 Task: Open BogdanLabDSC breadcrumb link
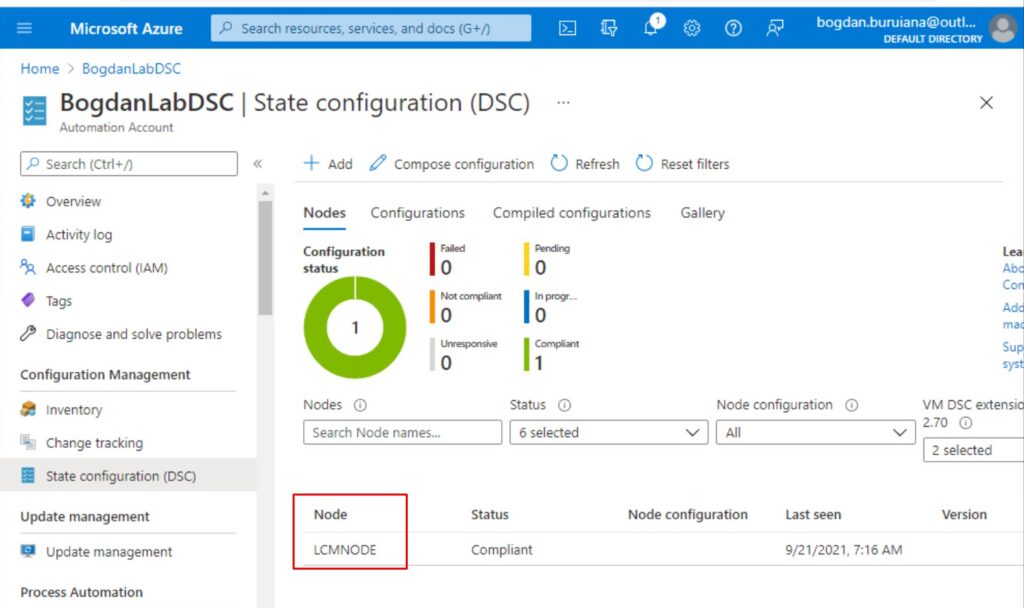pos(131,69)
